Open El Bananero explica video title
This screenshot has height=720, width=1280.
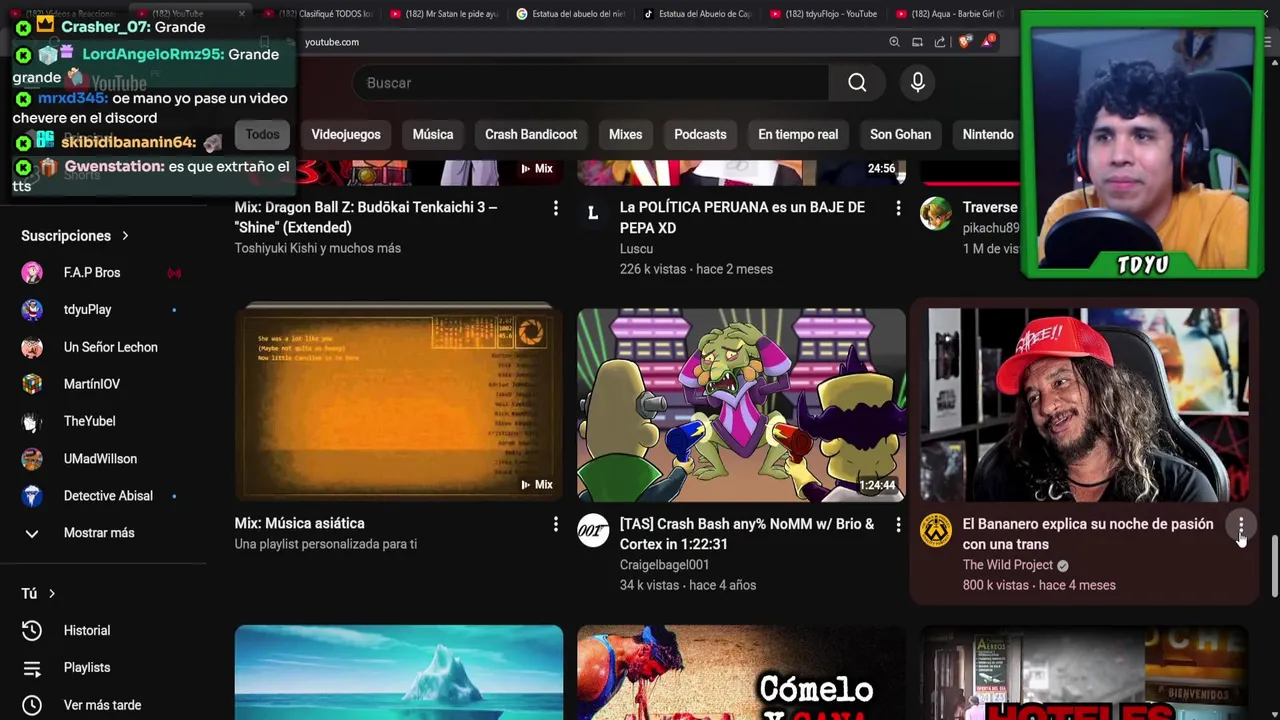(x=1088, y=534)
